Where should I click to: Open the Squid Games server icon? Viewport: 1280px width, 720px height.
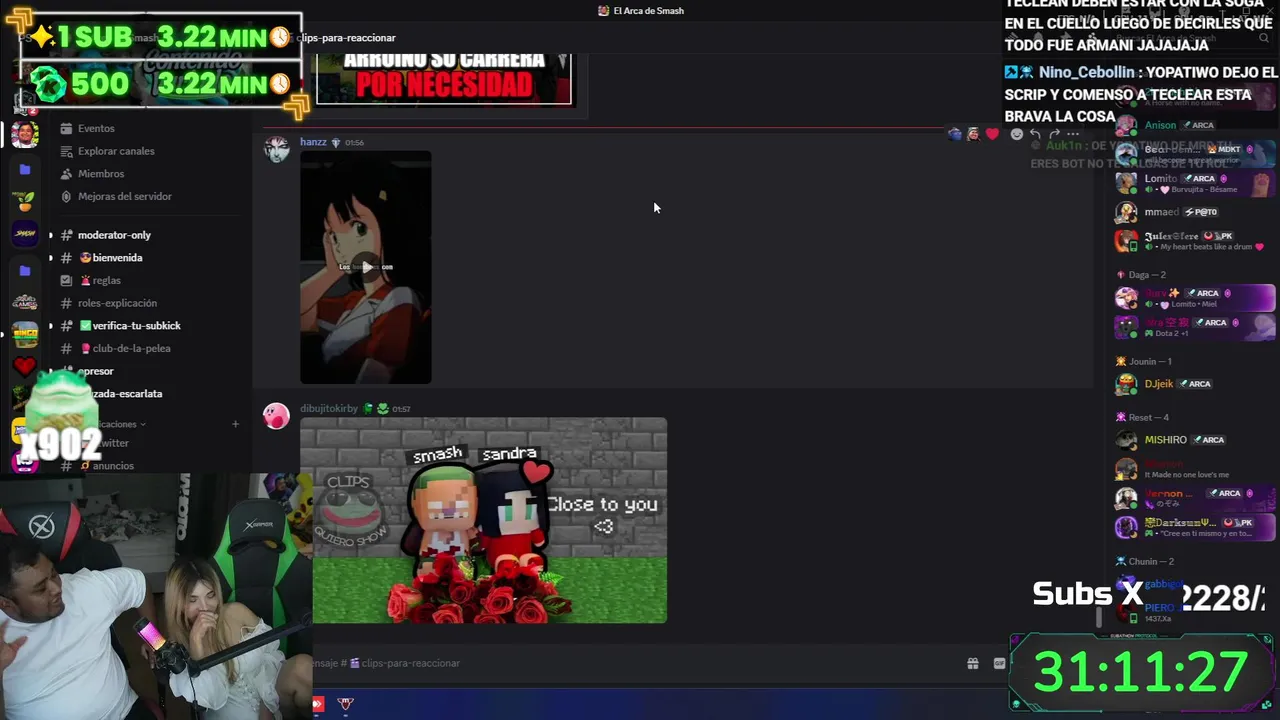[25, 302]
